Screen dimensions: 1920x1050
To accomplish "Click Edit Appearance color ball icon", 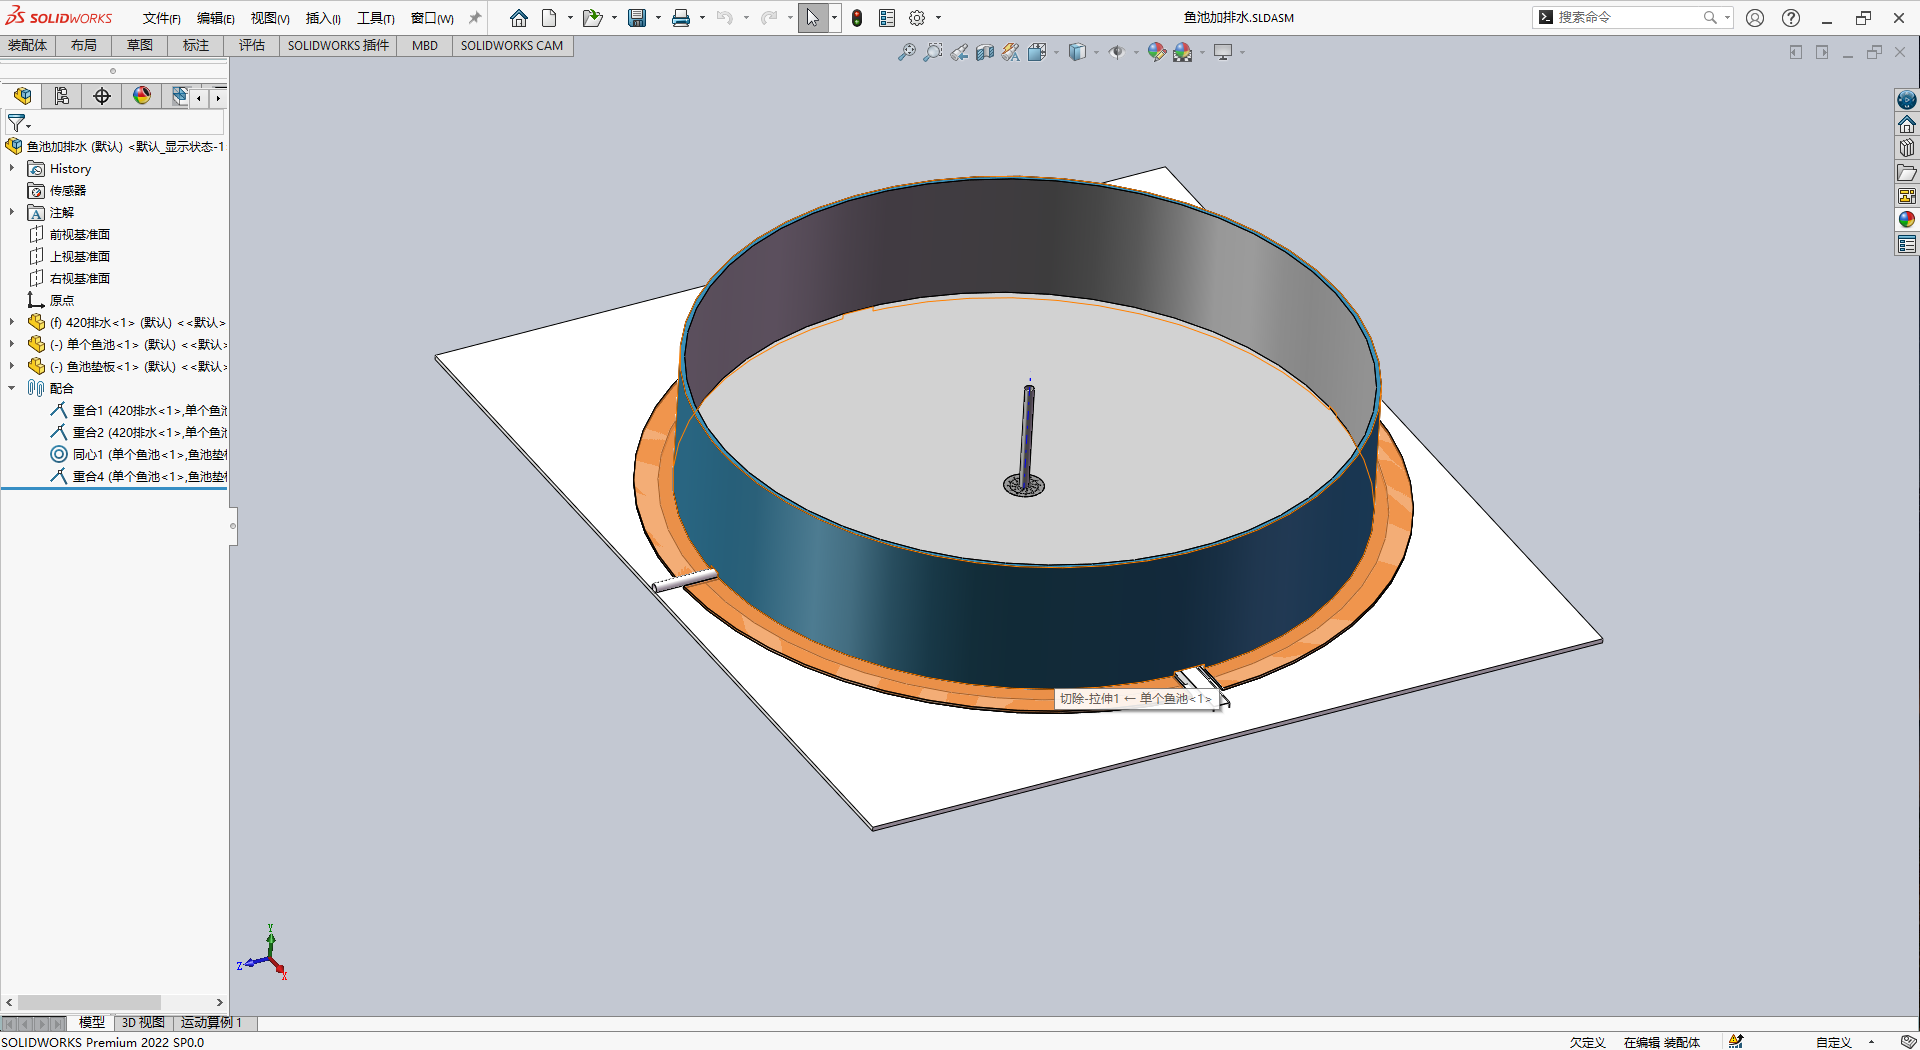I will click(1157, 52).
